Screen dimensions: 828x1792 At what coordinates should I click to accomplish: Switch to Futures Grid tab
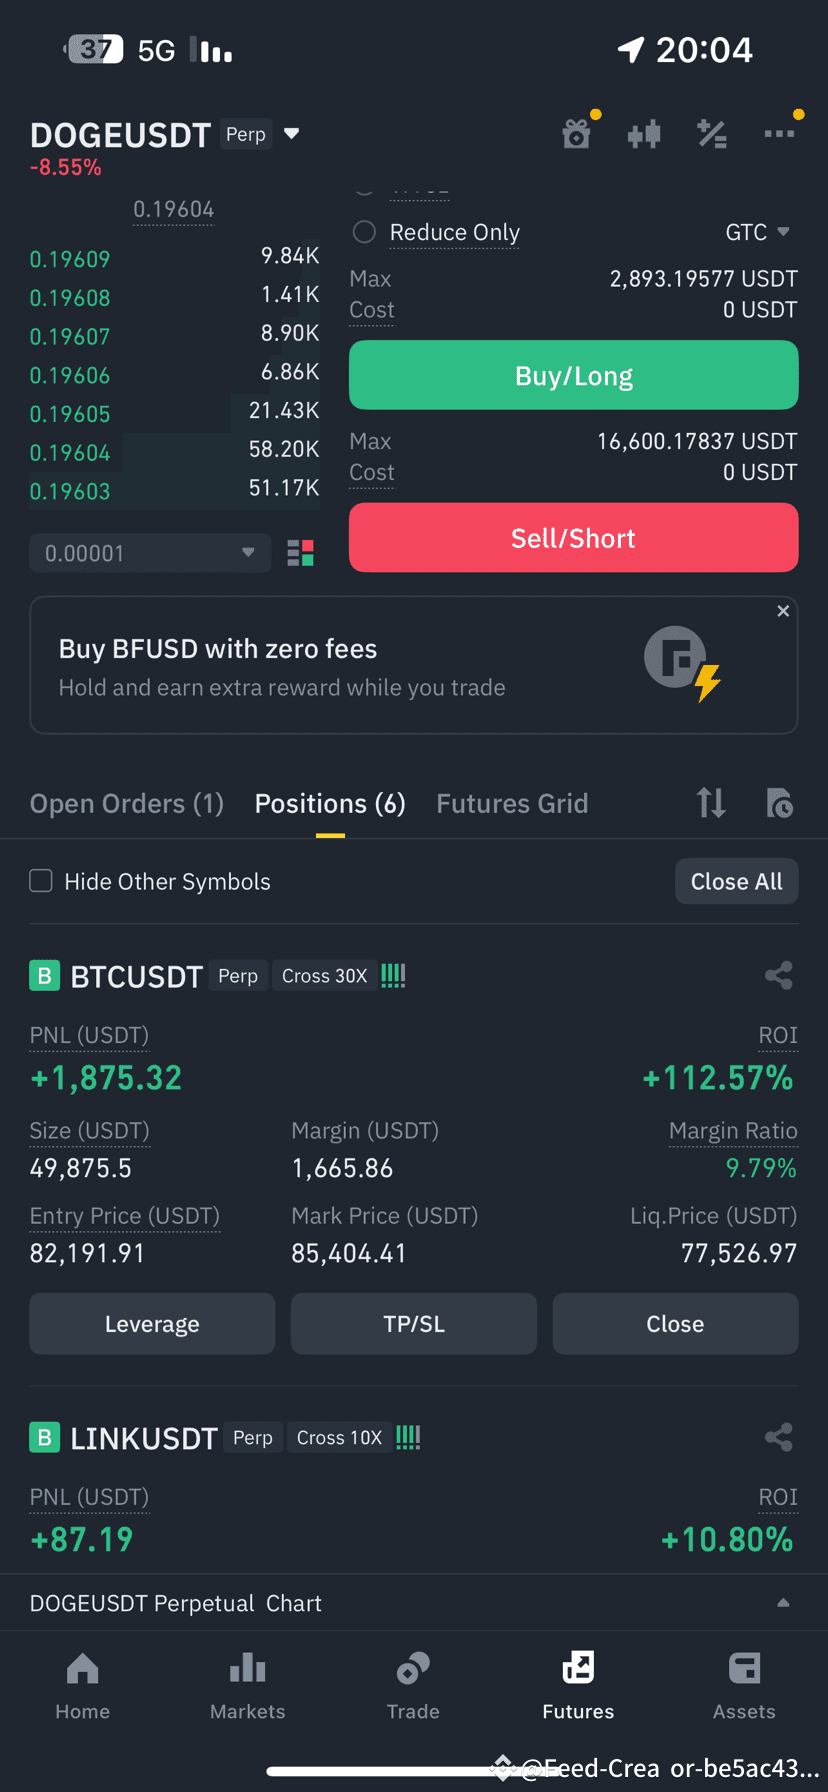pos(512,803)
